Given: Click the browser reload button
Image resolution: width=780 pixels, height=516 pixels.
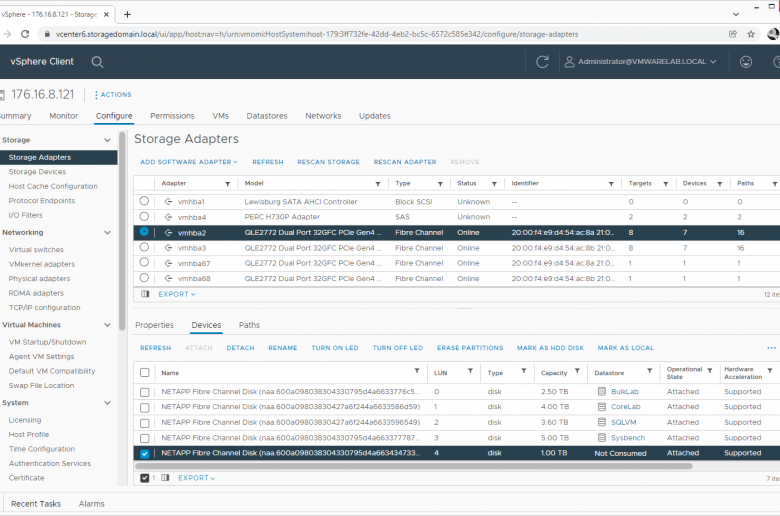Looking at the screenshot, I should click(25, 34).
